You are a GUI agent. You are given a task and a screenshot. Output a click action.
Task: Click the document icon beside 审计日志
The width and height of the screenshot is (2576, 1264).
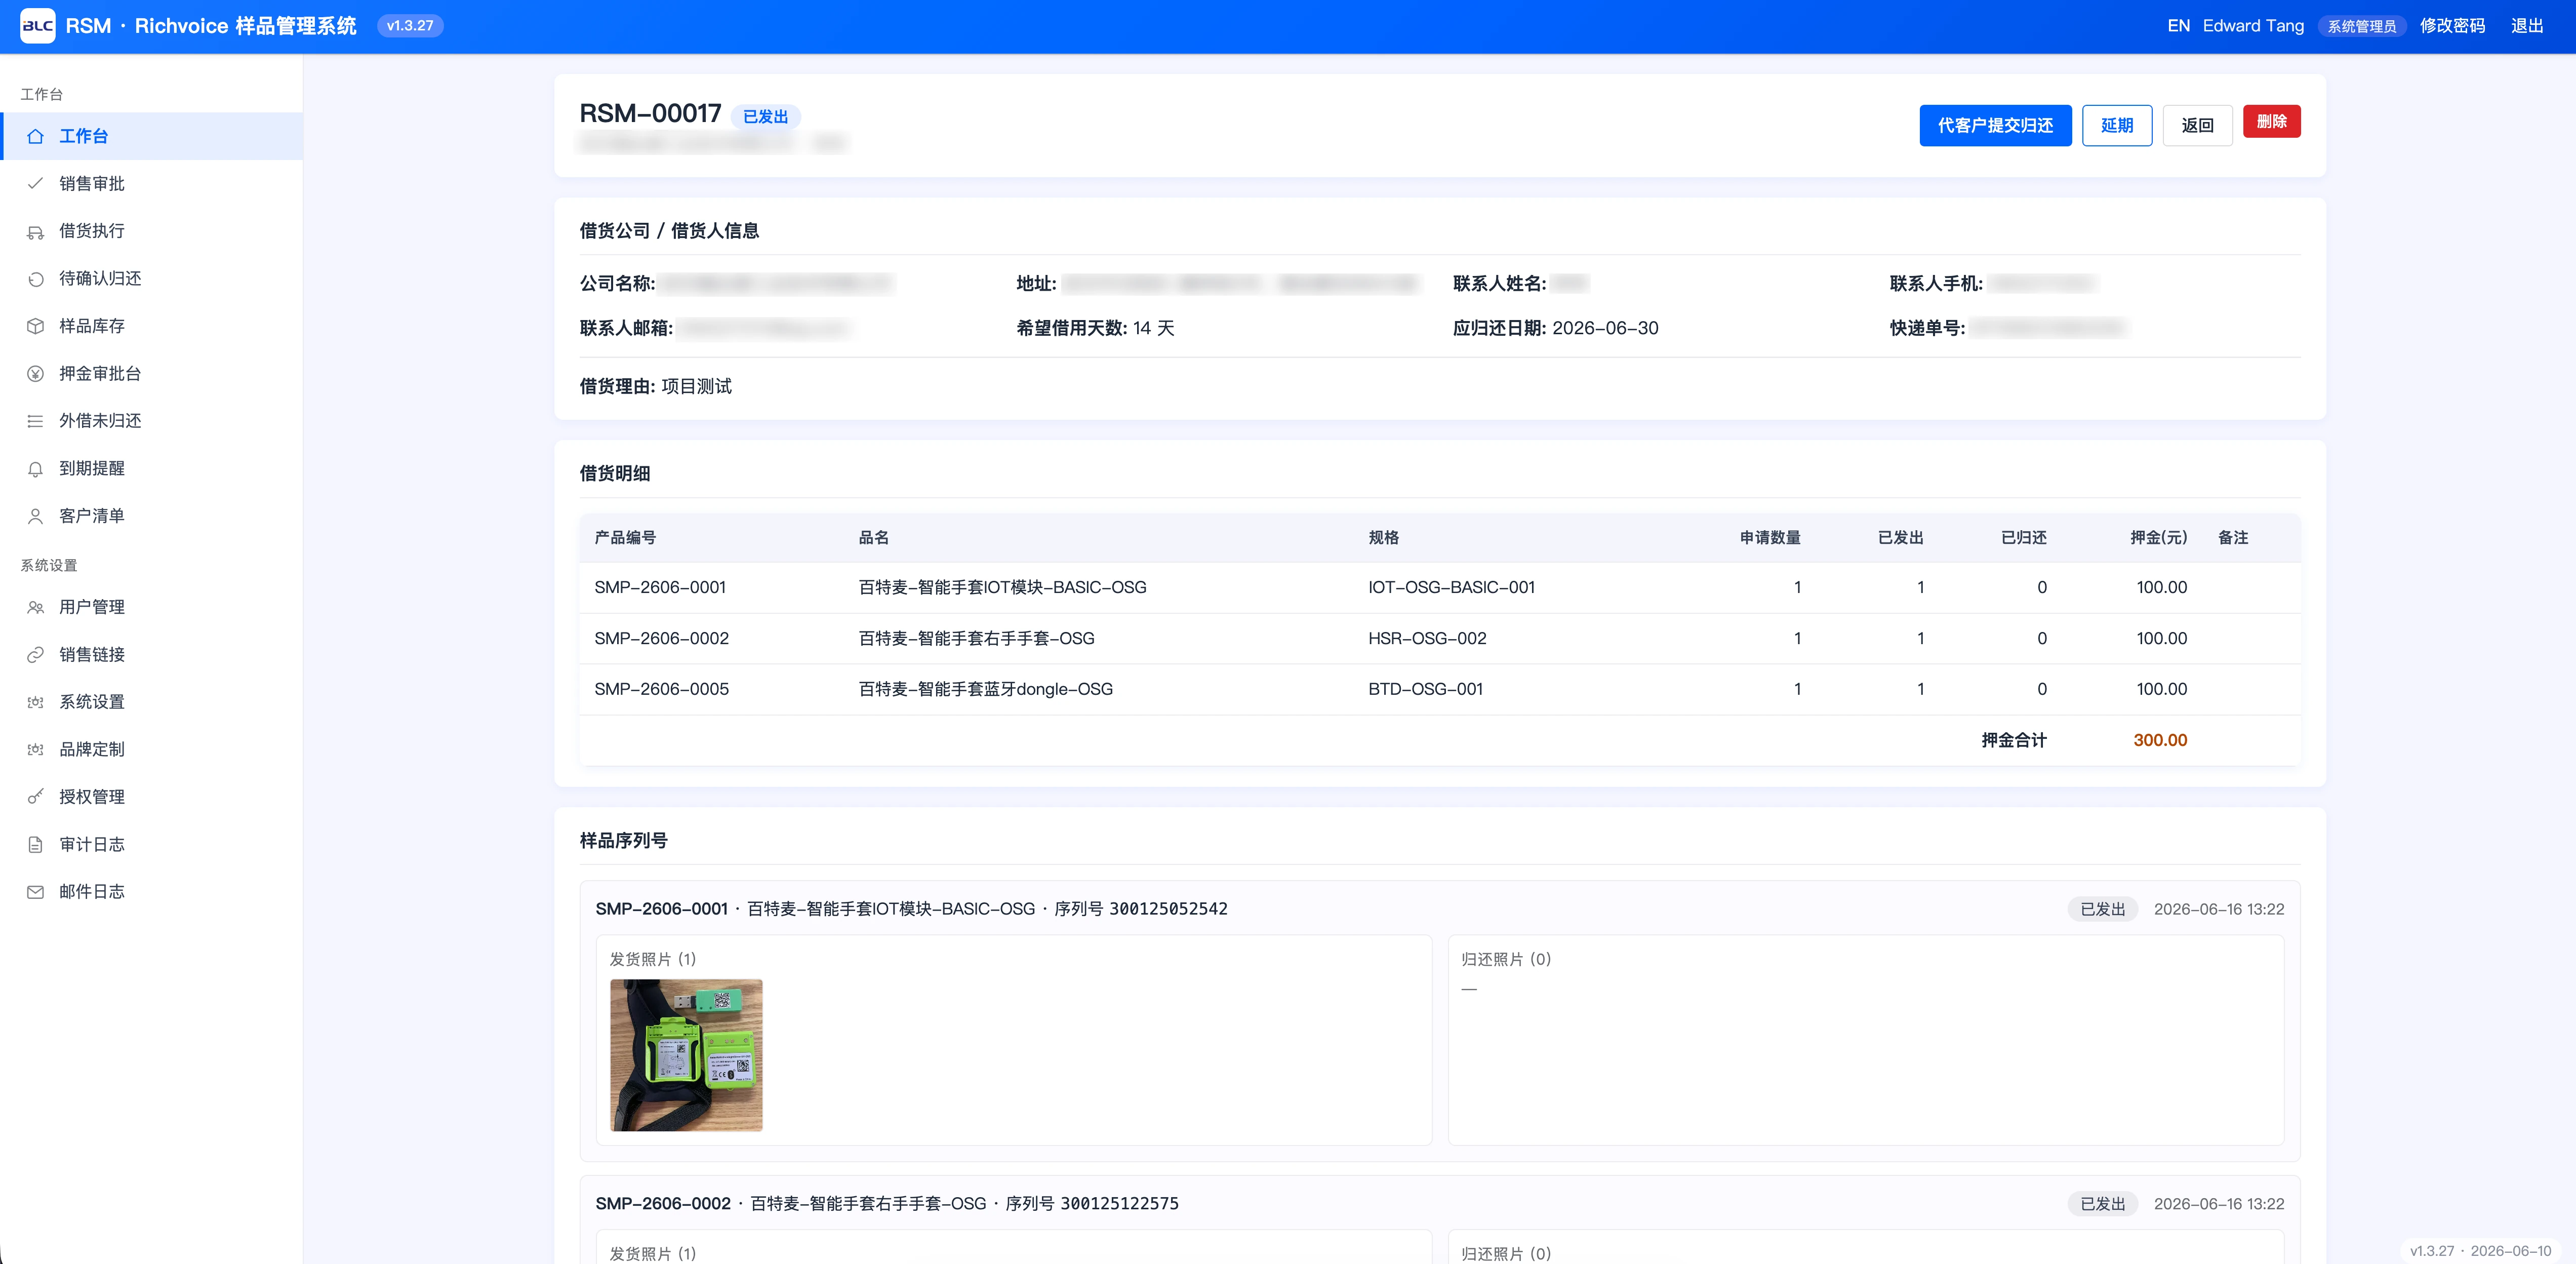point(35,845)
